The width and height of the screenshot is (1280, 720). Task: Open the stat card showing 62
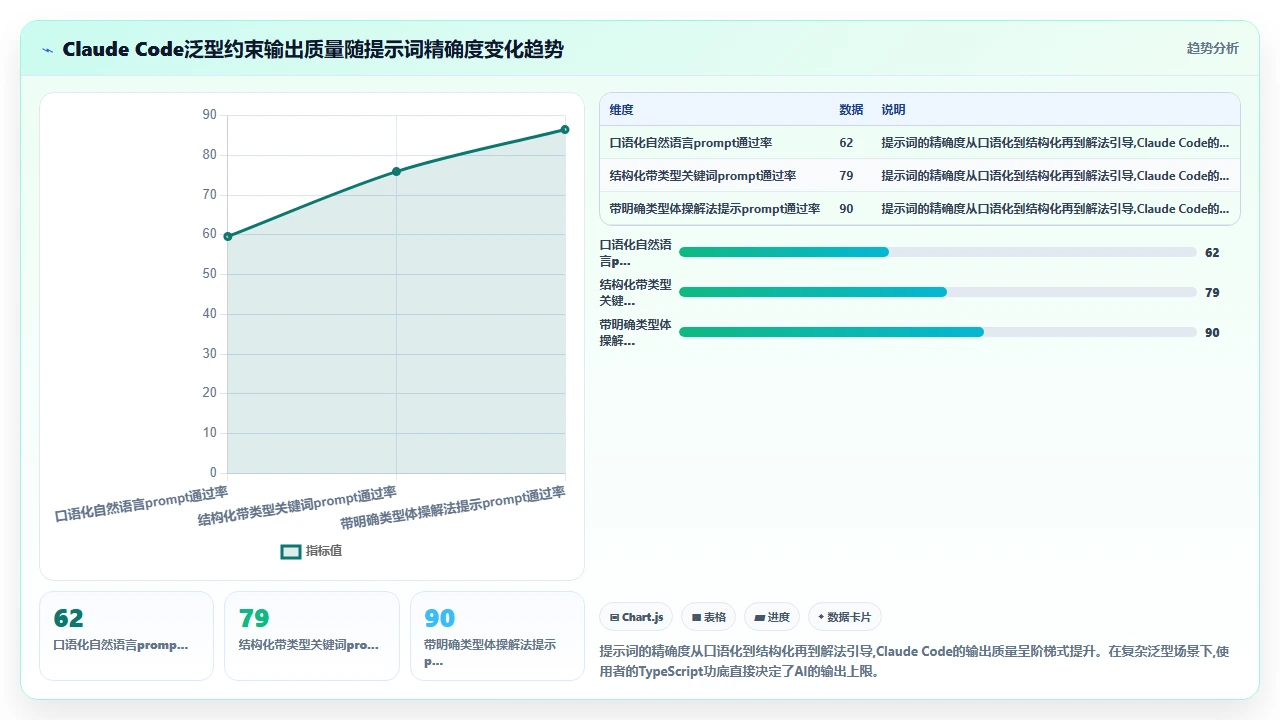[126, 636]
